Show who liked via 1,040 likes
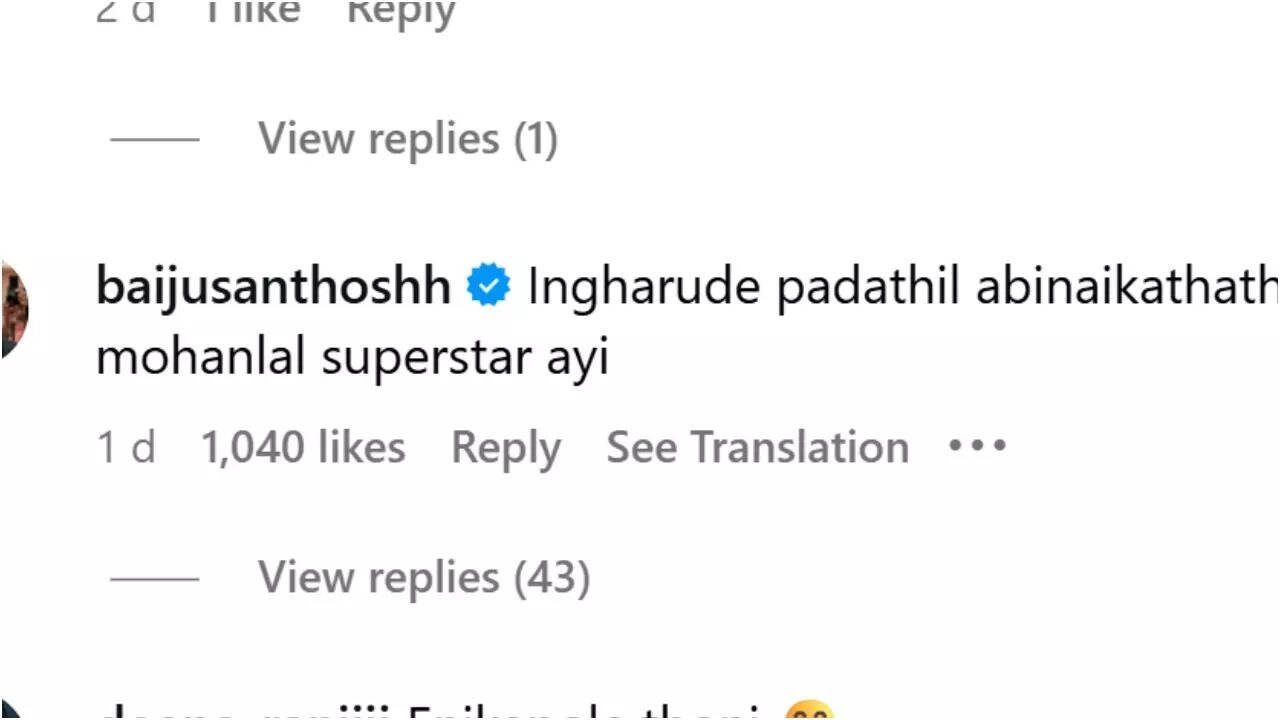The height and width of the screenshot is (720, 1280). pos(303,447)
